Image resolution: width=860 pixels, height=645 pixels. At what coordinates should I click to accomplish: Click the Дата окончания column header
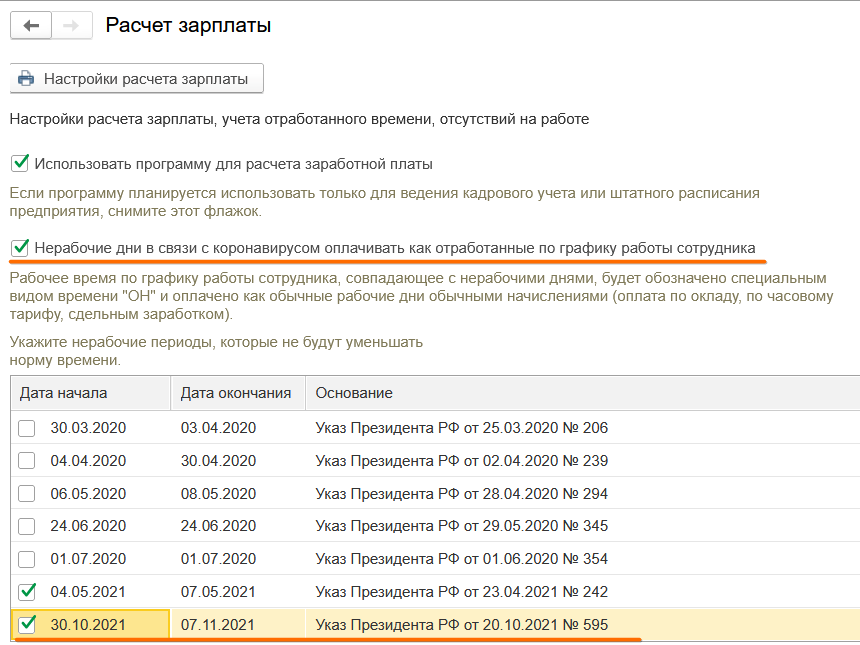pyautogui.click(x=236, y=393)
